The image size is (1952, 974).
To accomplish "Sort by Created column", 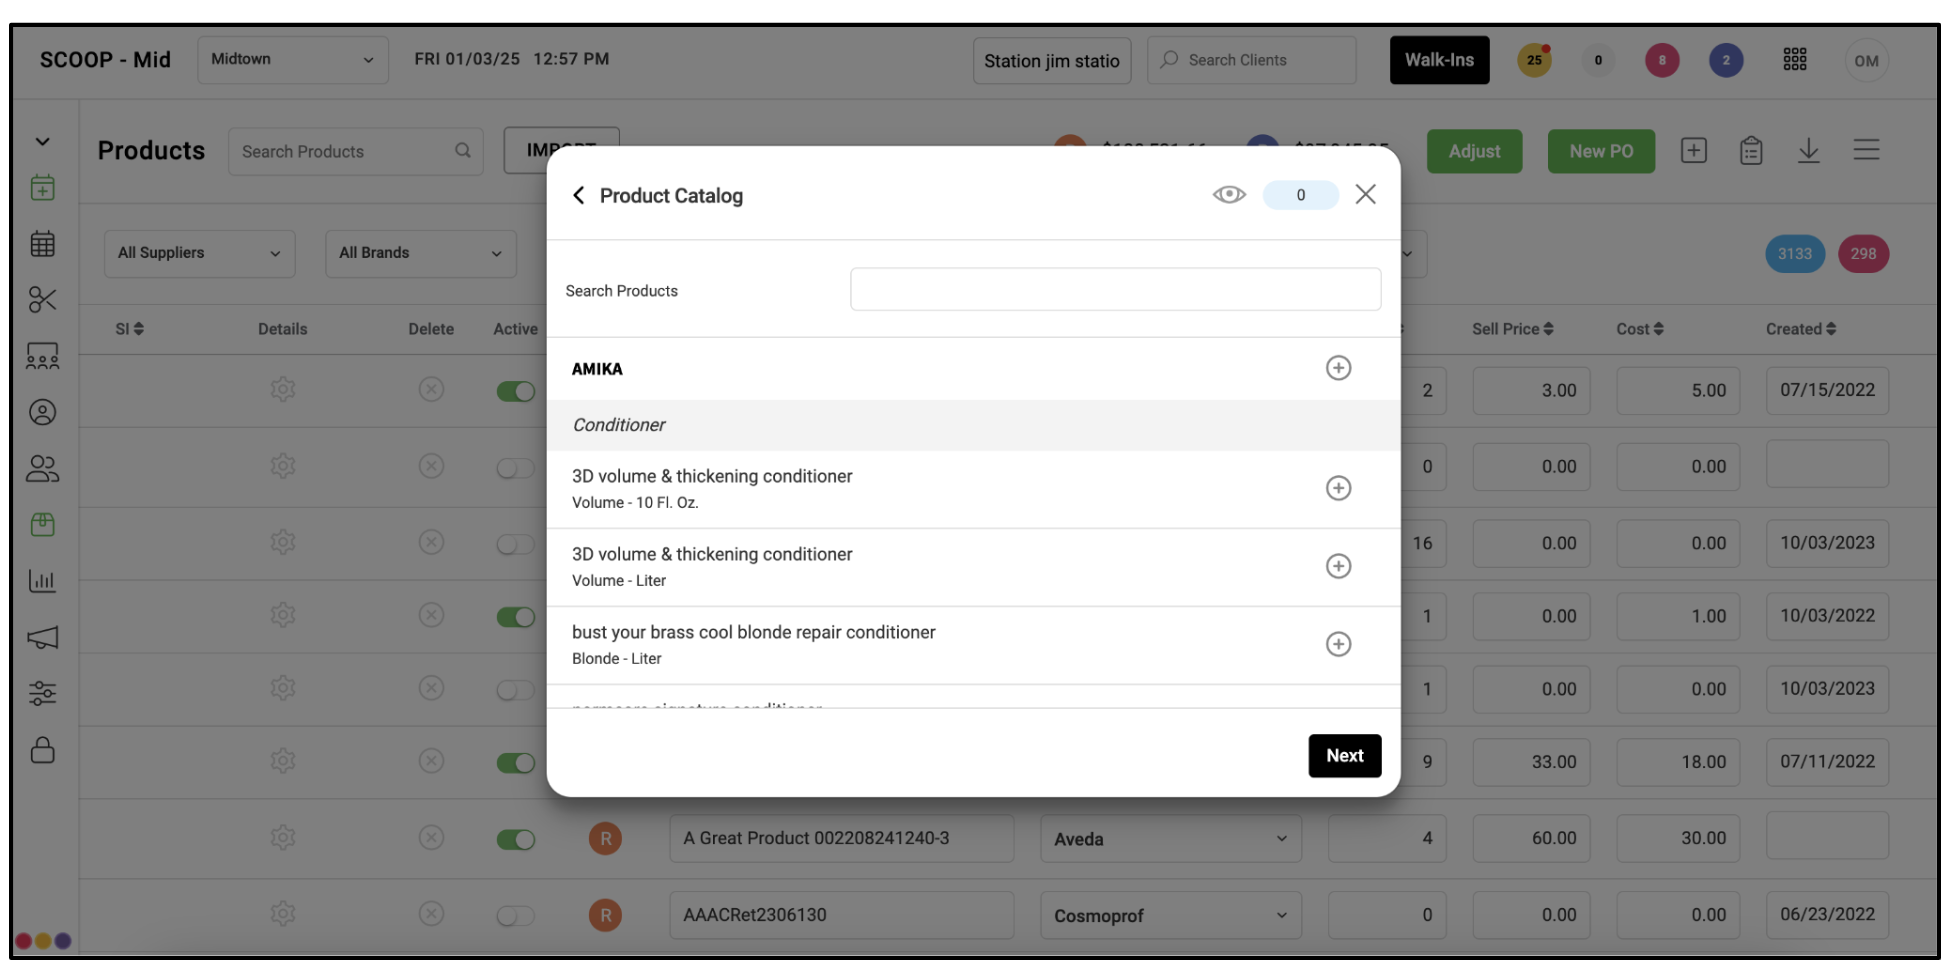I will [x=1801, y=329].
